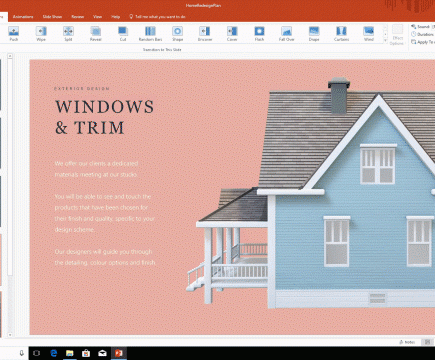Click the paragraph starting 'Our designers will guide'
The image size is (435, 360).
coord(105,257)
